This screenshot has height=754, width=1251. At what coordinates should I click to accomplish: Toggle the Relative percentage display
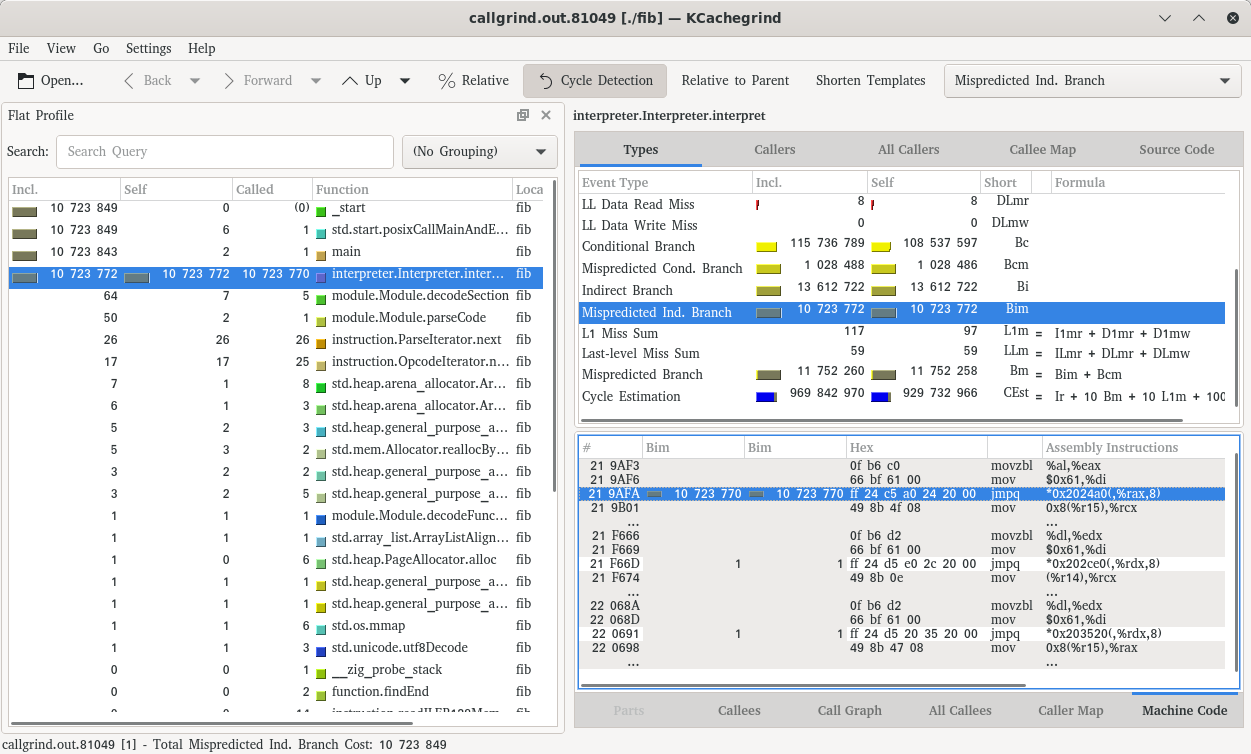474,81
